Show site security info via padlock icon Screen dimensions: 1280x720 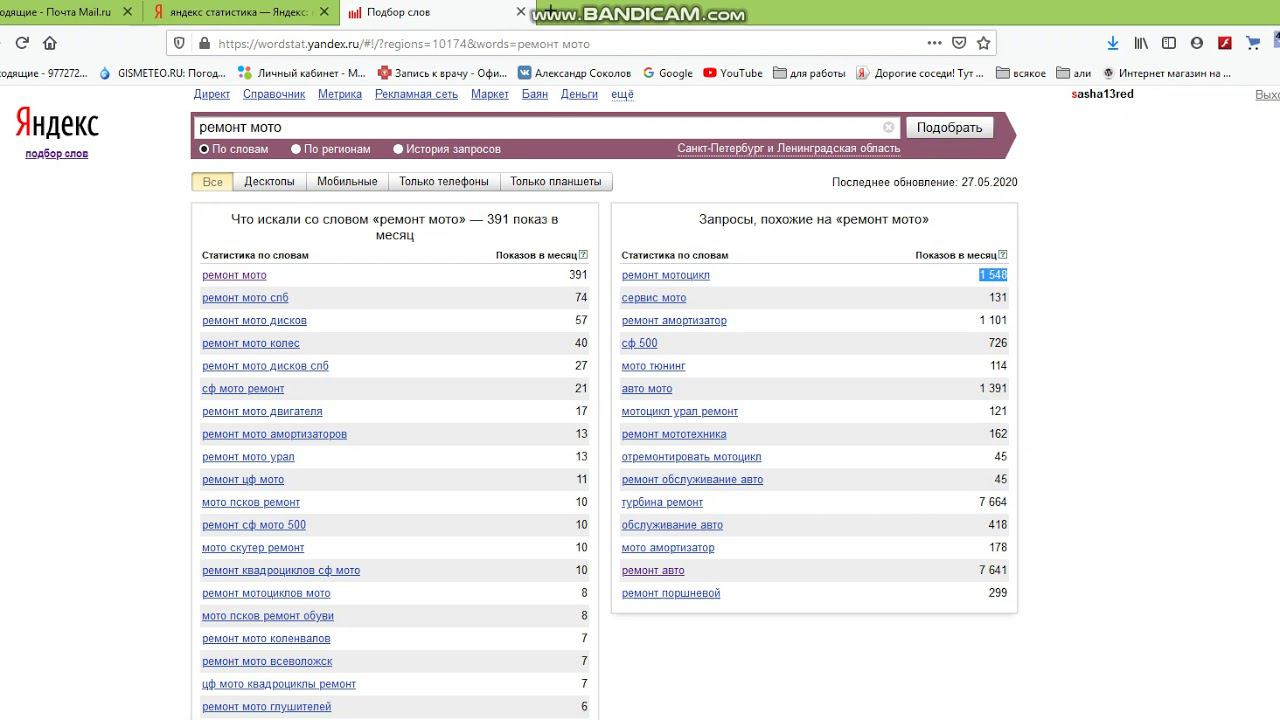204,43
